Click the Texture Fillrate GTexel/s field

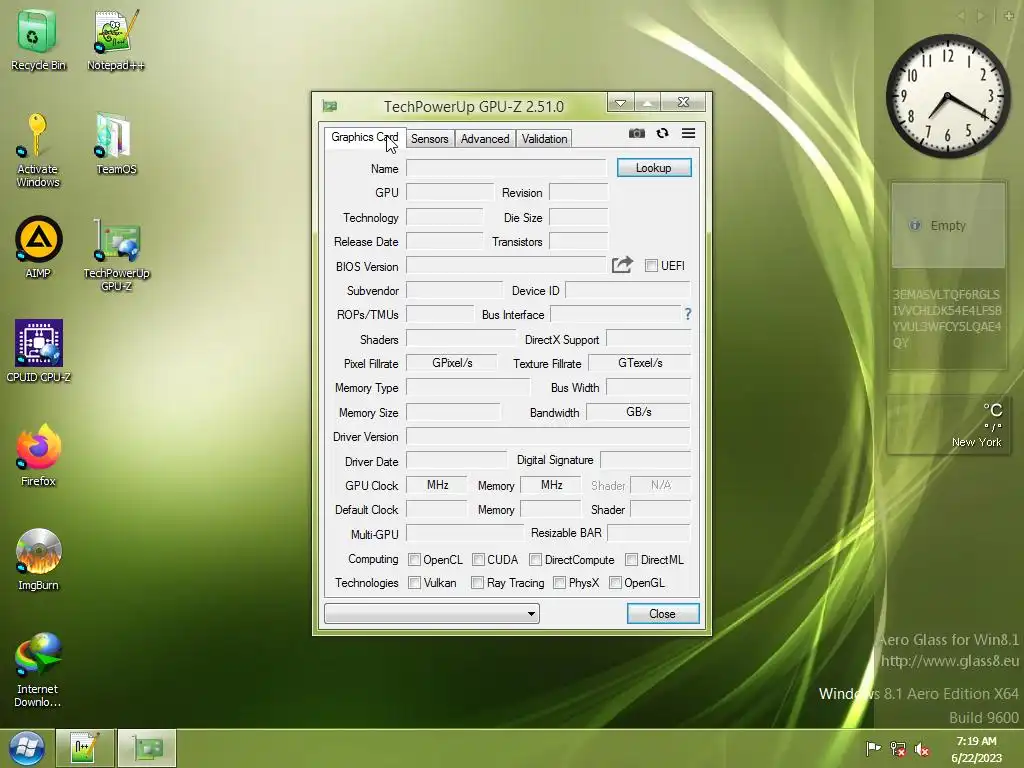[639, 363]
